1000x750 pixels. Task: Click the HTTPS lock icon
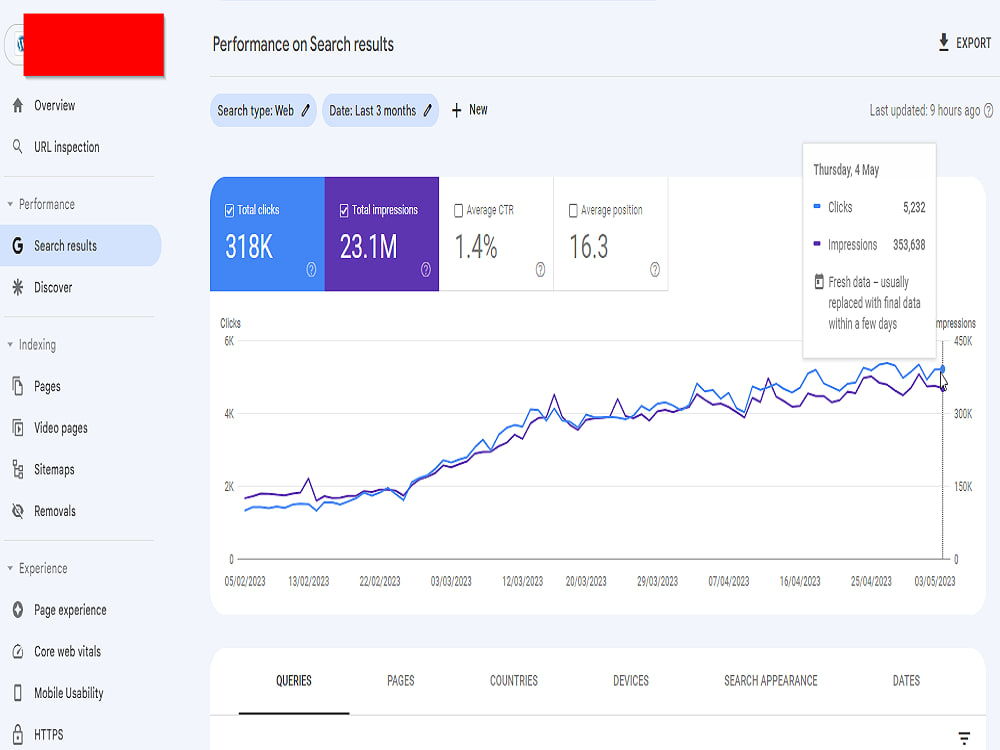pyautogui.click(x=18, y=734)
